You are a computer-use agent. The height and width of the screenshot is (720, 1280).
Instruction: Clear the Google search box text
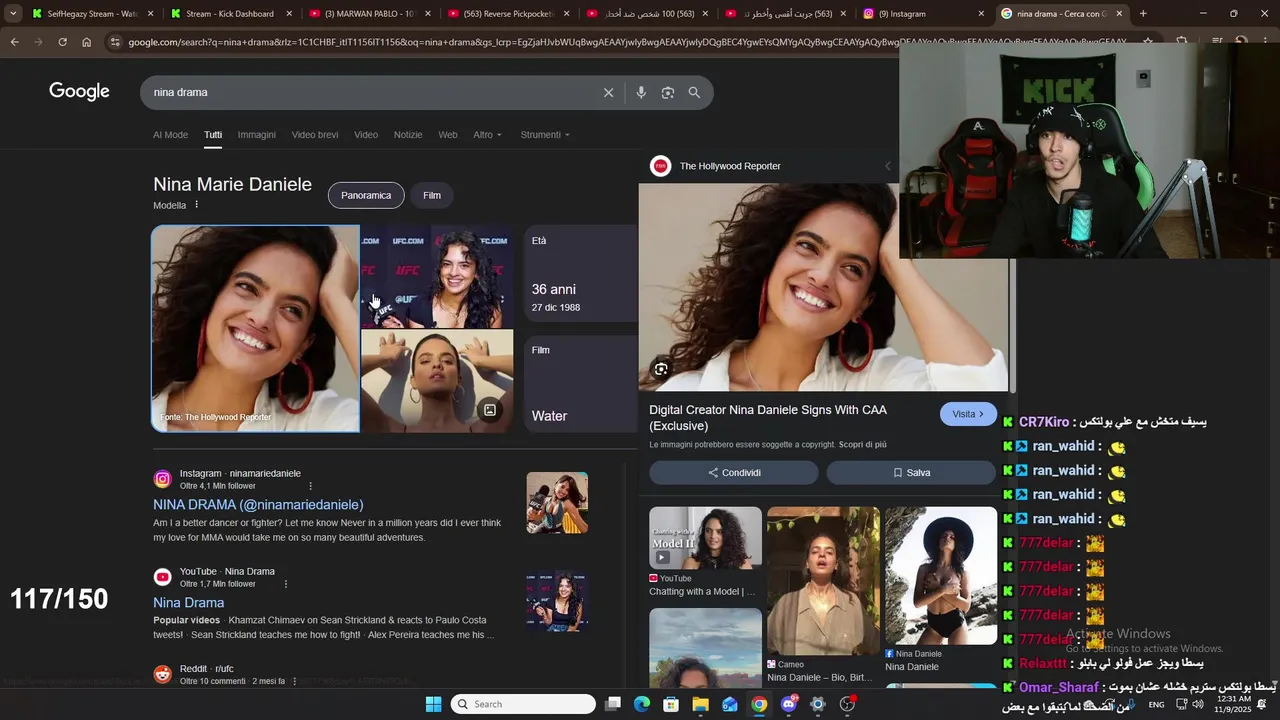(x=608, y=92)
